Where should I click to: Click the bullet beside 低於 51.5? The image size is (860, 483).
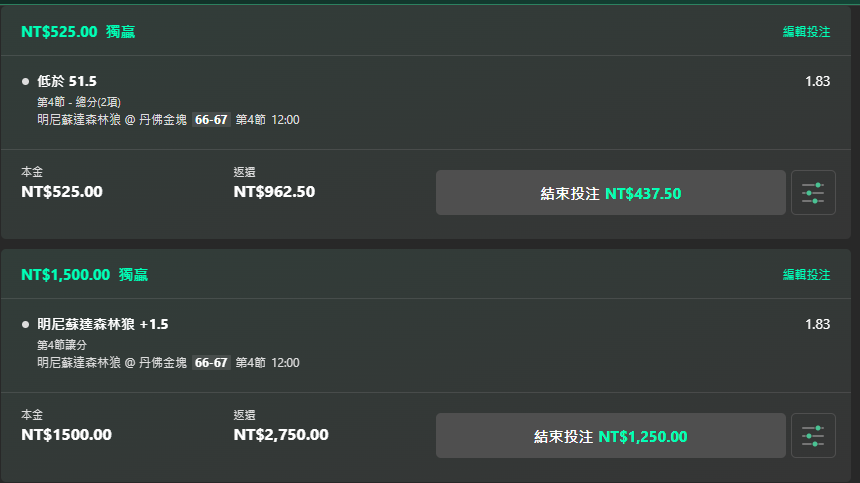pyautogui.click(x=25, y=82)
